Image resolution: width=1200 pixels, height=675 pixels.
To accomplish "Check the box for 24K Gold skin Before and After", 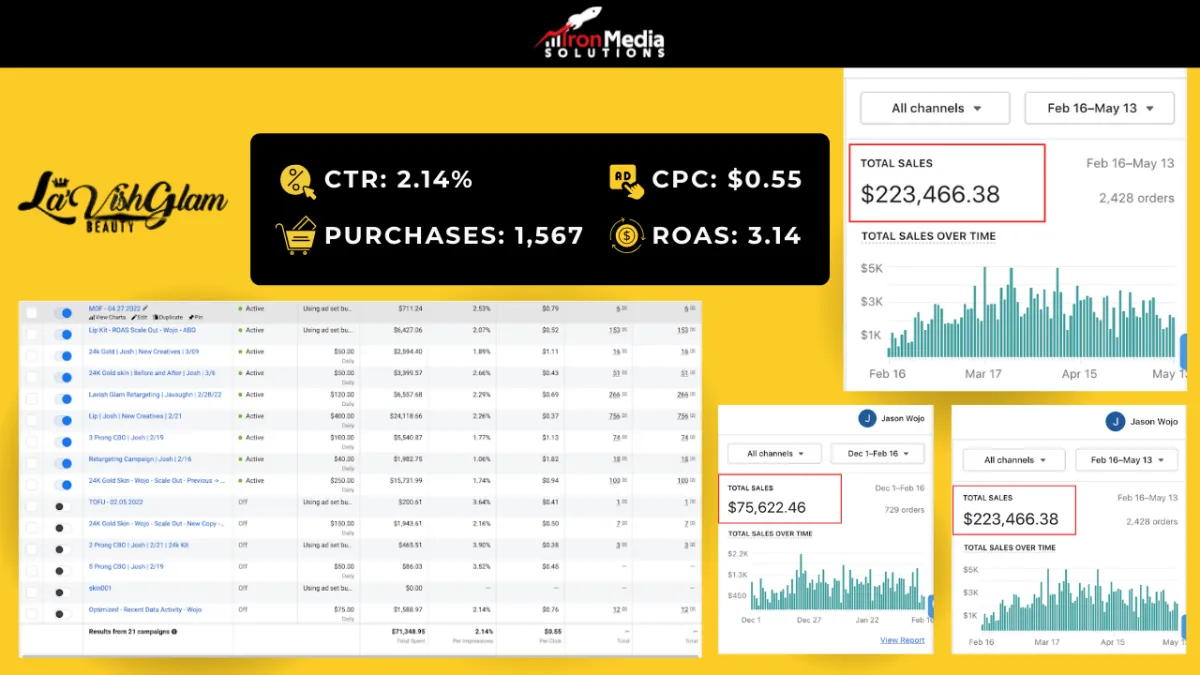I will tap(32, 377).
